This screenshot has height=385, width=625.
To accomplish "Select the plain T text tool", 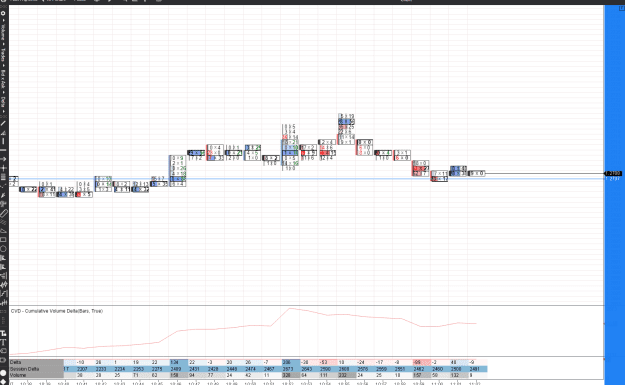I will pyautogui.click(x=3, y=342).
